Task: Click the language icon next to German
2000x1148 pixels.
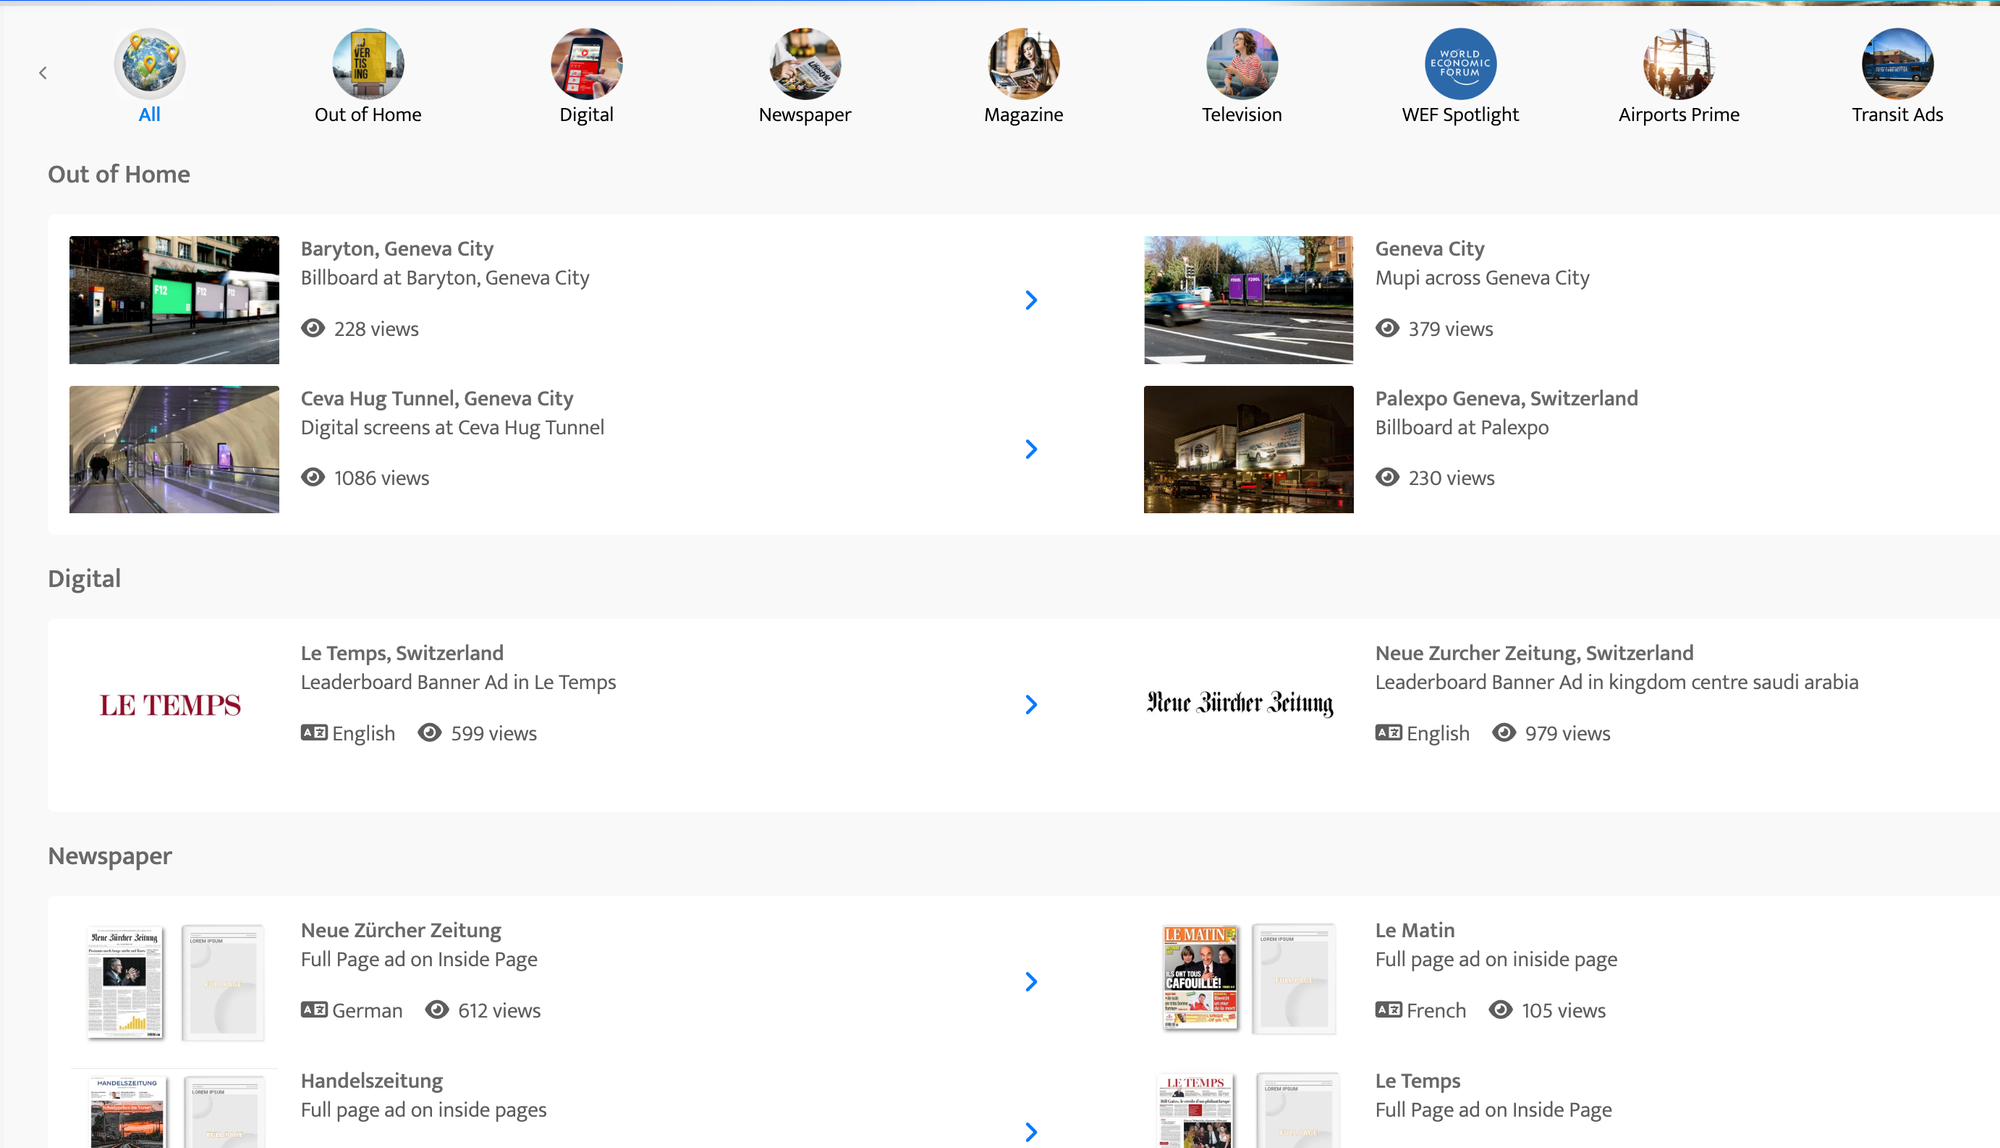Action: pos(314,1009)
